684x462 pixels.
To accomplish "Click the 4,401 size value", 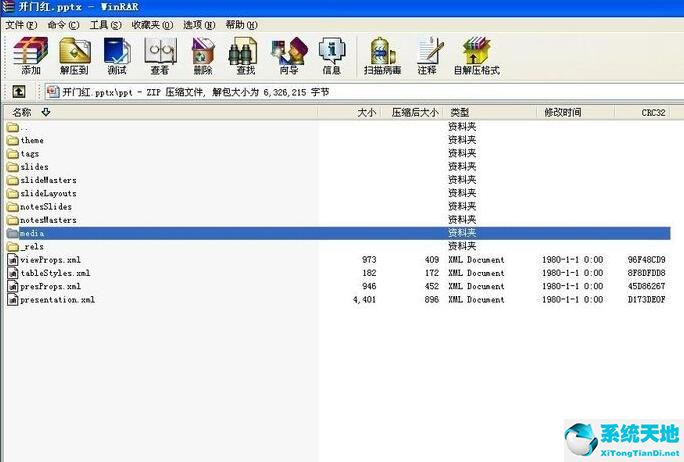I will [x=364, y=300].
